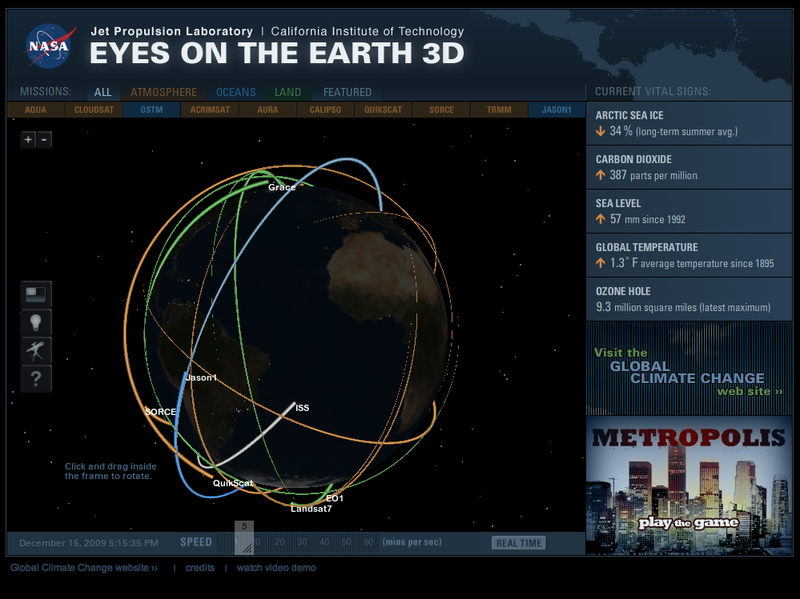Open the Global Temperature vital sign

click(x=689, y=256)
